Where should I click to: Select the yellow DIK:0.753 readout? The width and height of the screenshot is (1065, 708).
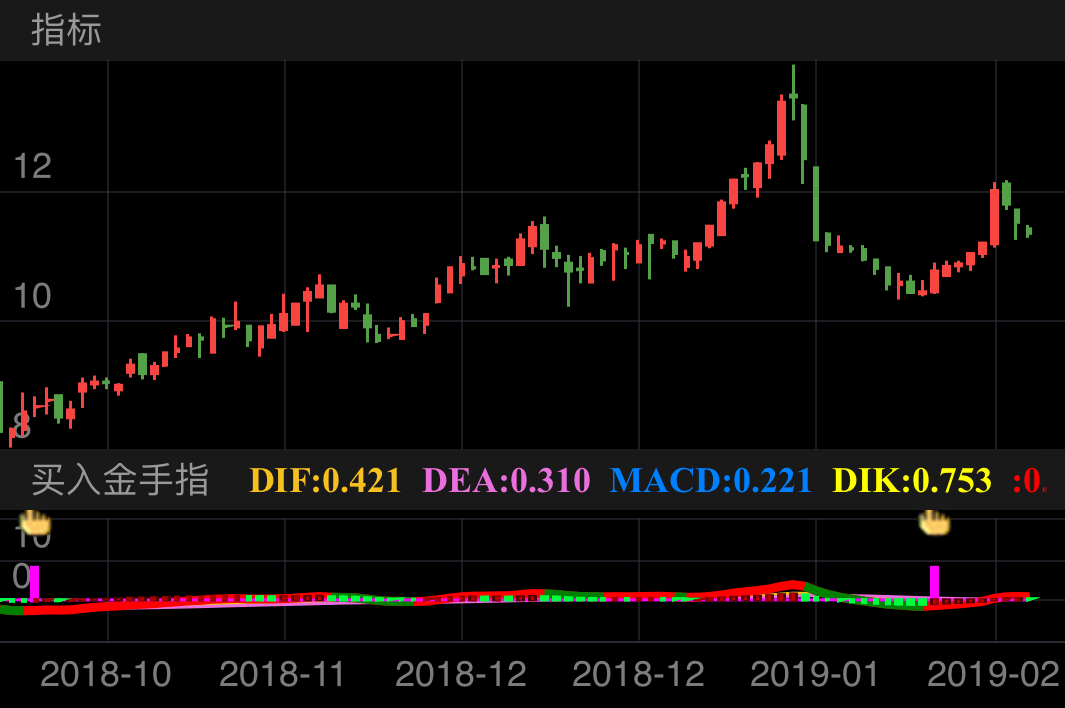[912, 481]
